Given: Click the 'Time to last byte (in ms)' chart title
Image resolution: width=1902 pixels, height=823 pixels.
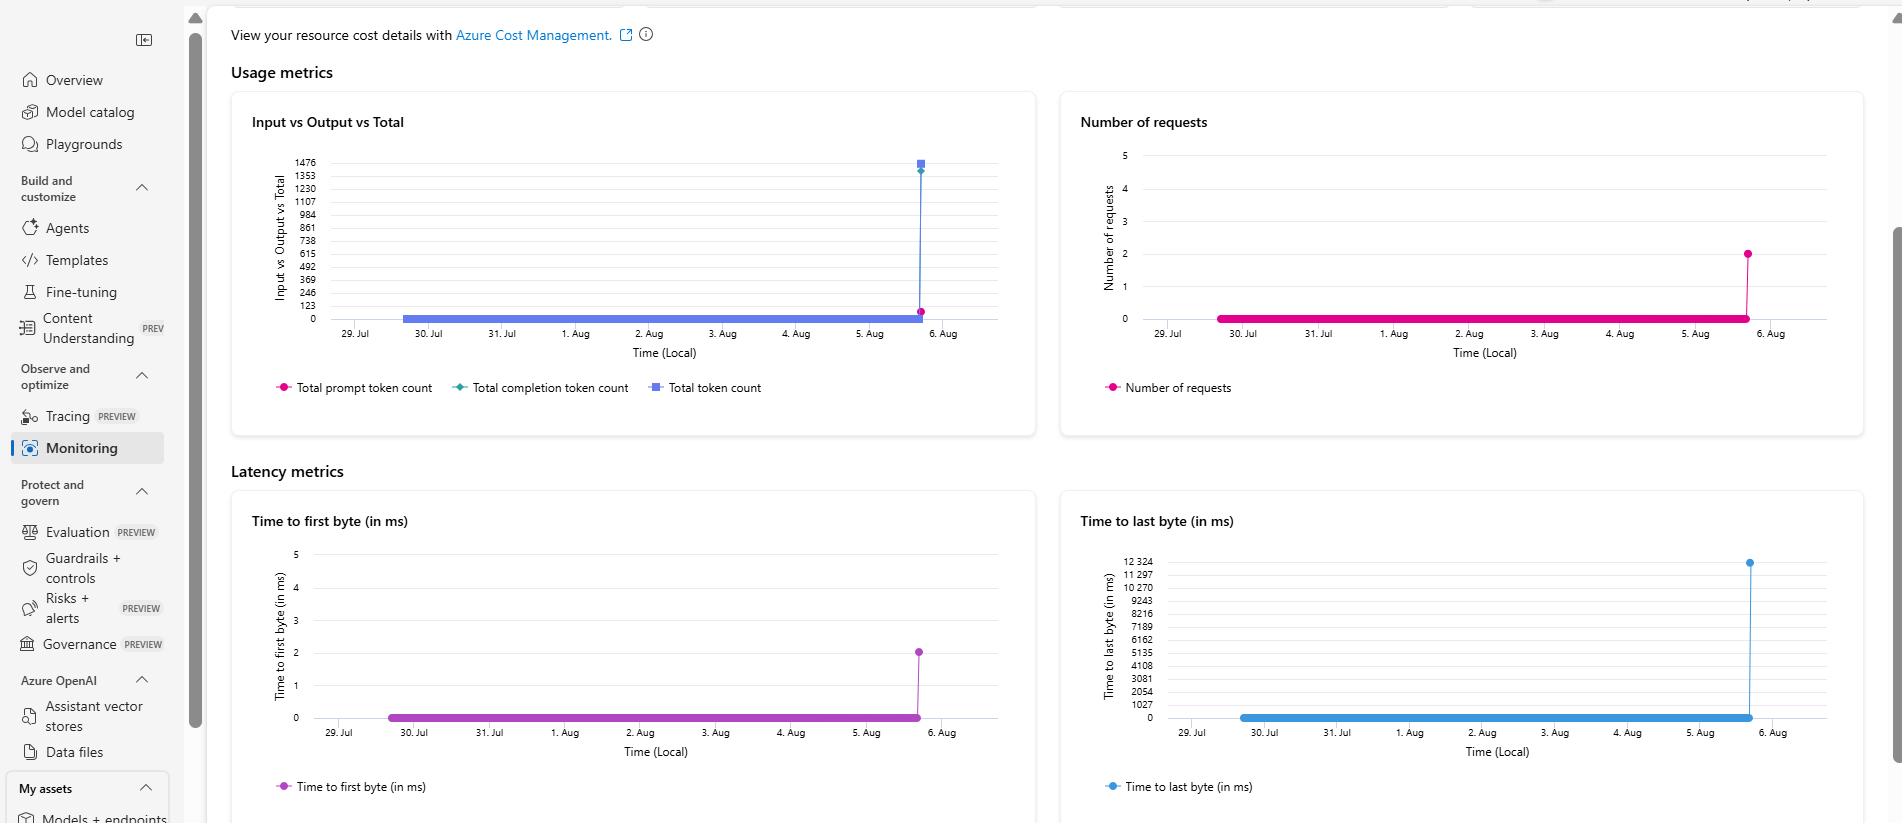Looking at the screenshot, I should [x=1157, y=521].
